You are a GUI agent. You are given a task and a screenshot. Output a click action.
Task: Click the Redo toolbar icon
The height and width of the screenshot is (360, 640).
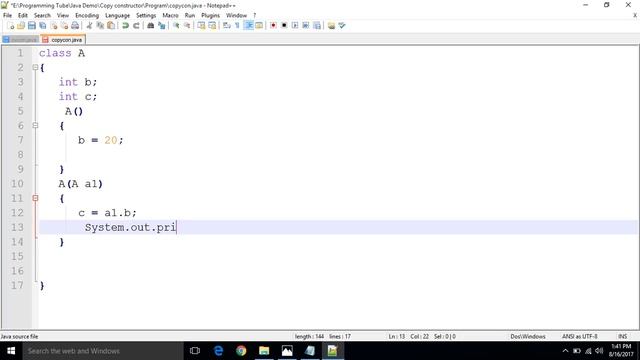(x=136, y=26)
